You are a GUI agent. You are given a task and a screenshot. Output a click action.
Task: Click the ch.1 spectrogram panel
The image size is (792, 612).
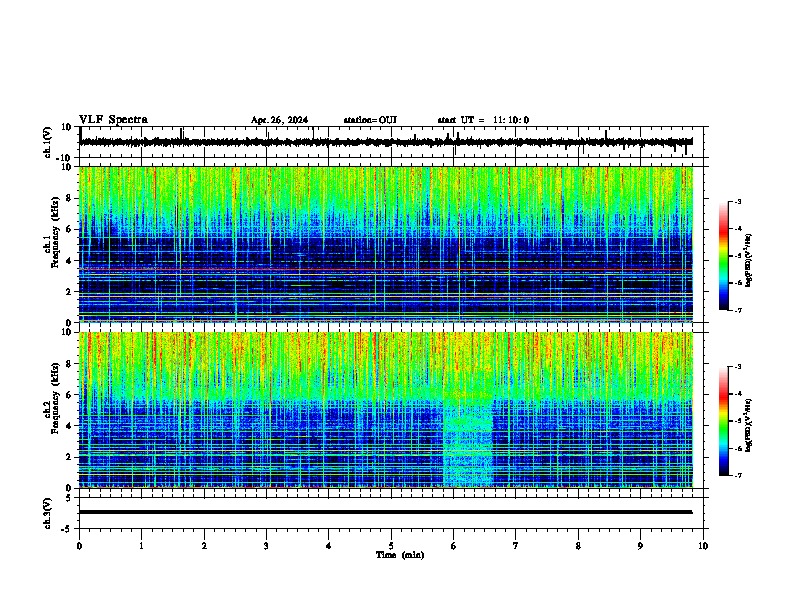click(x=386, y=244)
